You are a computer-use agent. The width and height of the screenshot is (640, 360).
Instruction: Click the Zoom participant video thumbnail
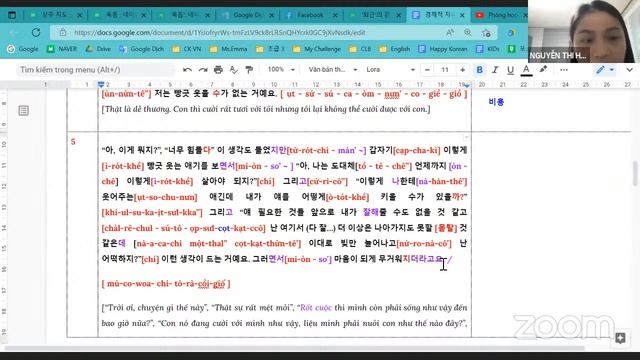click(584, 31)
